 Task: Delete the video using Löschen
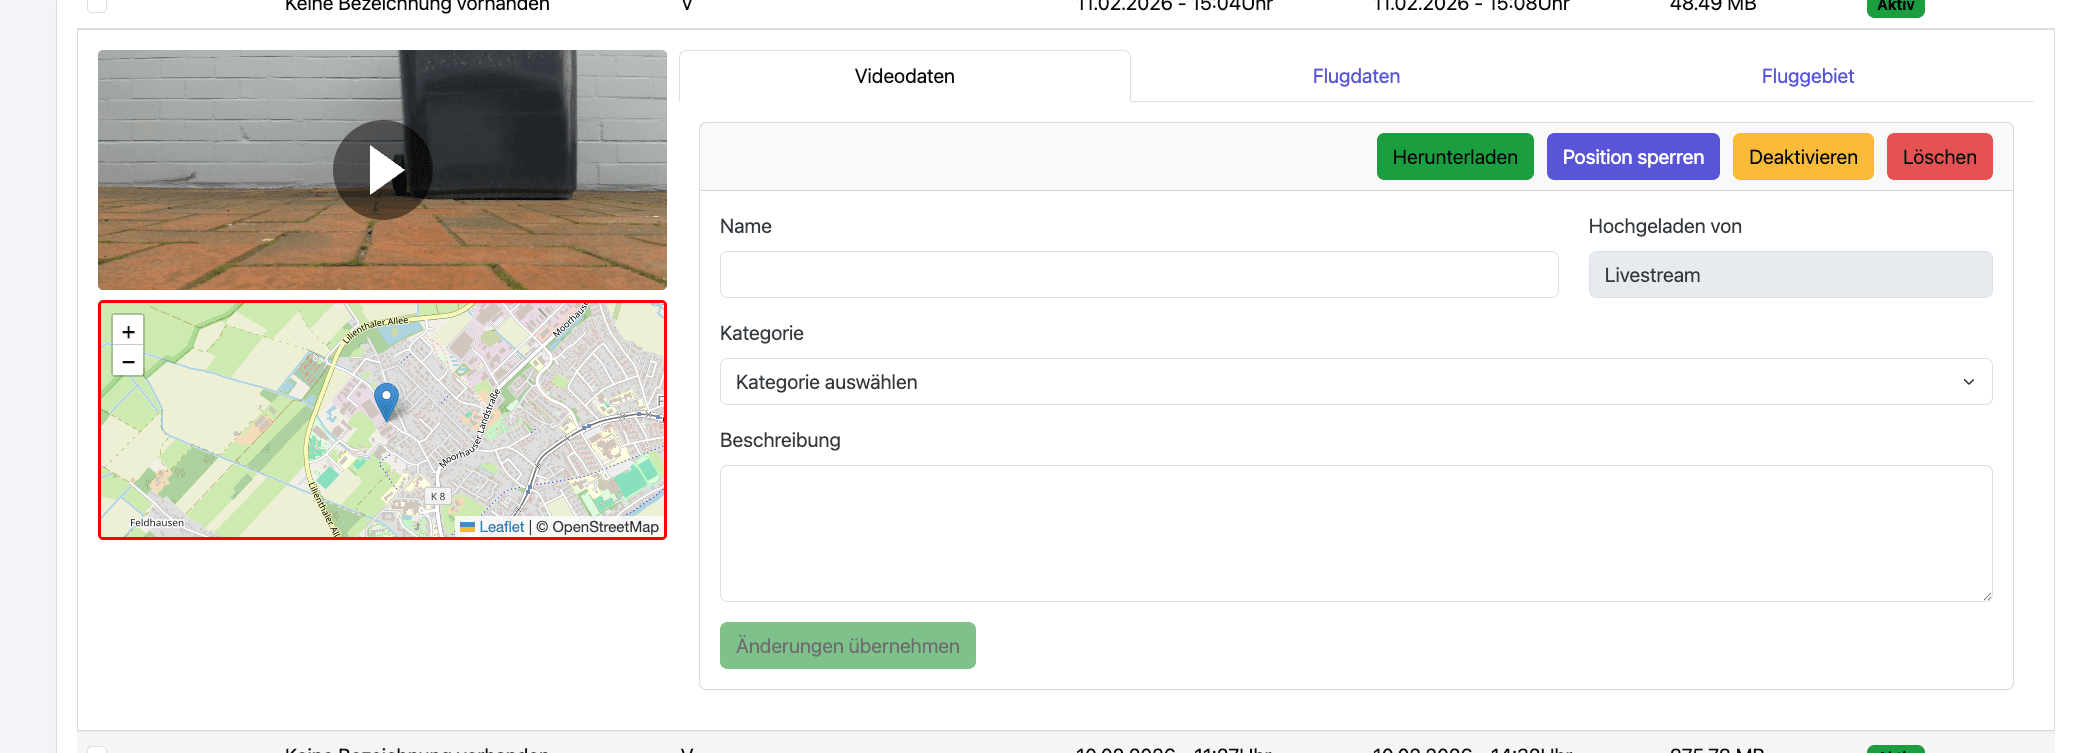(x=1938, y=157)
